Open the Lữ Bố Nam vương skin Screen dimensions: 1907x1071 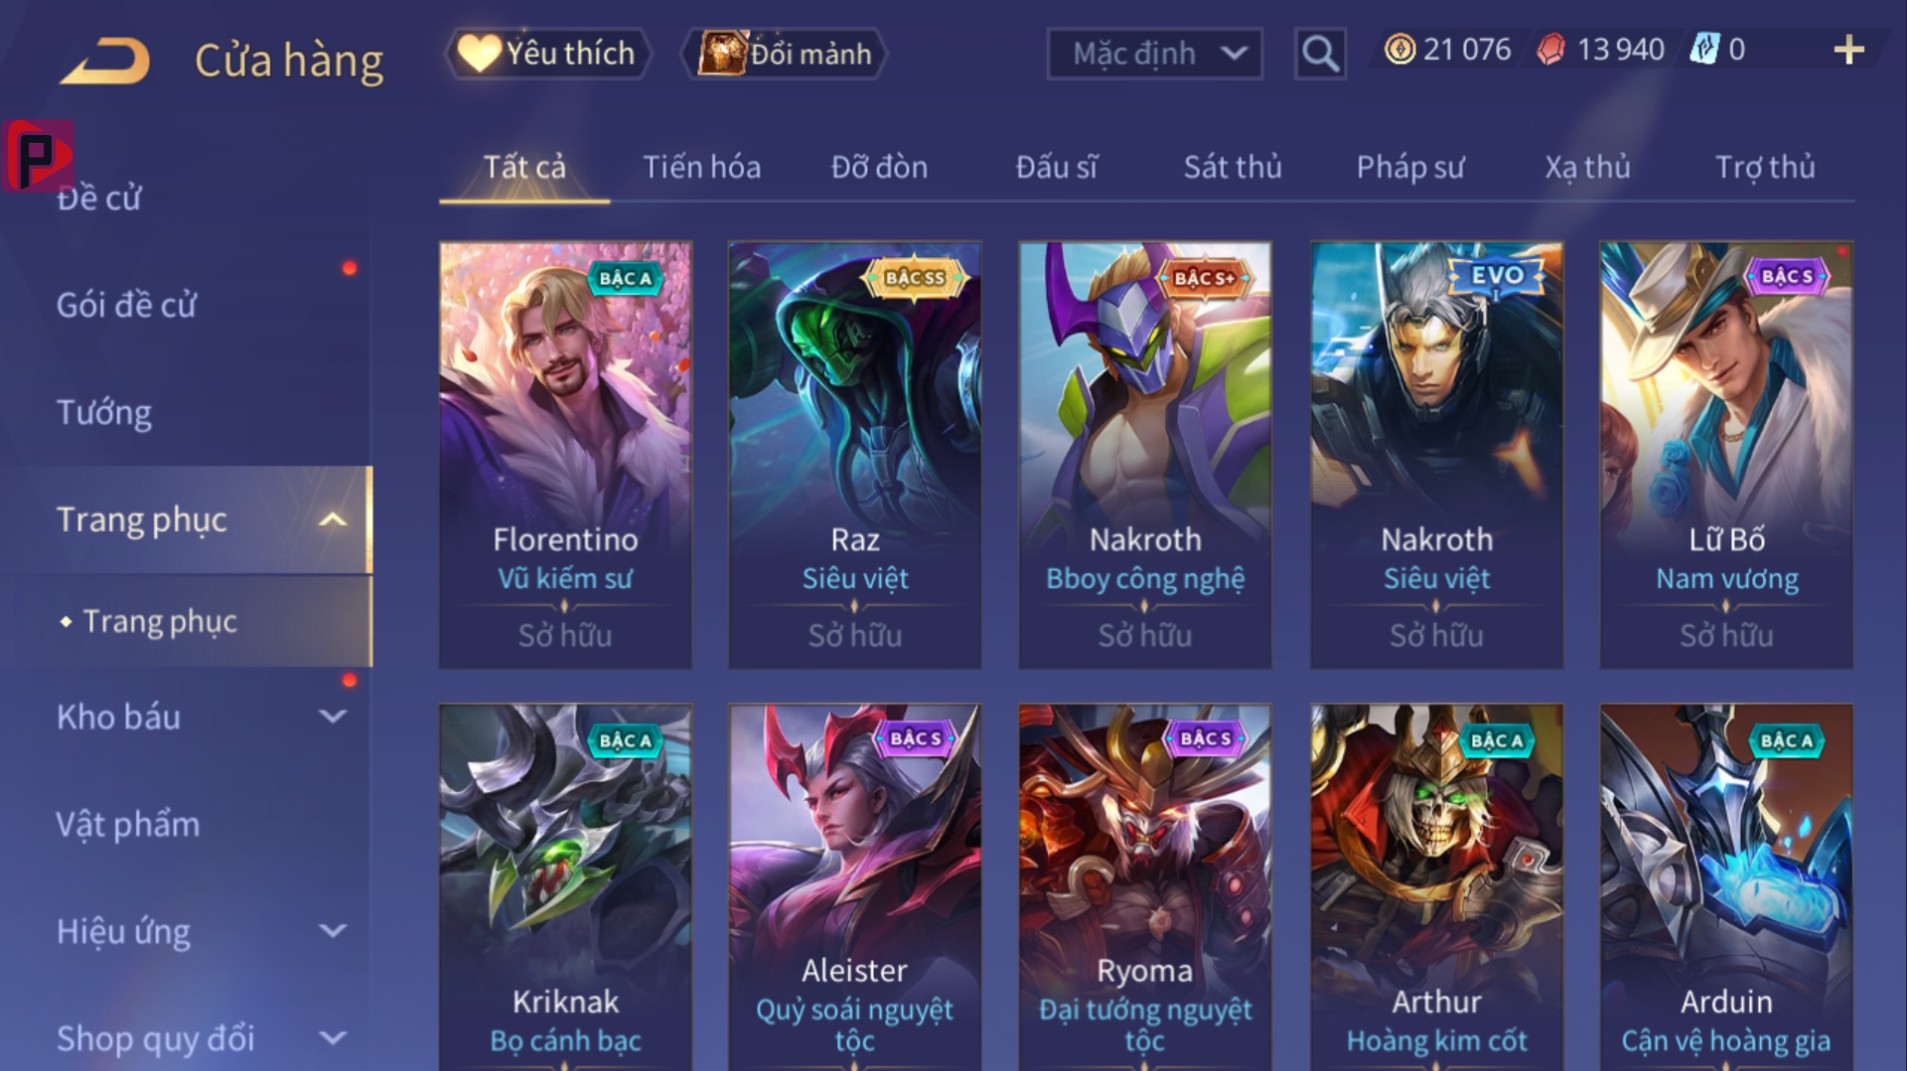(x=1726, y=455)
